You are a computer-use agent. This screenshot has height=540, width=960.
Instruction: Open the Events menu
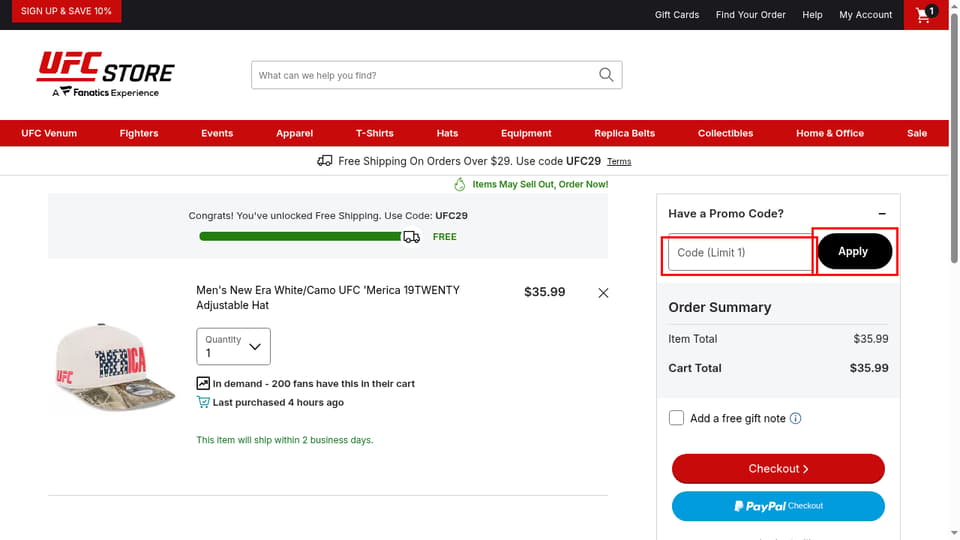coord(217,133)
